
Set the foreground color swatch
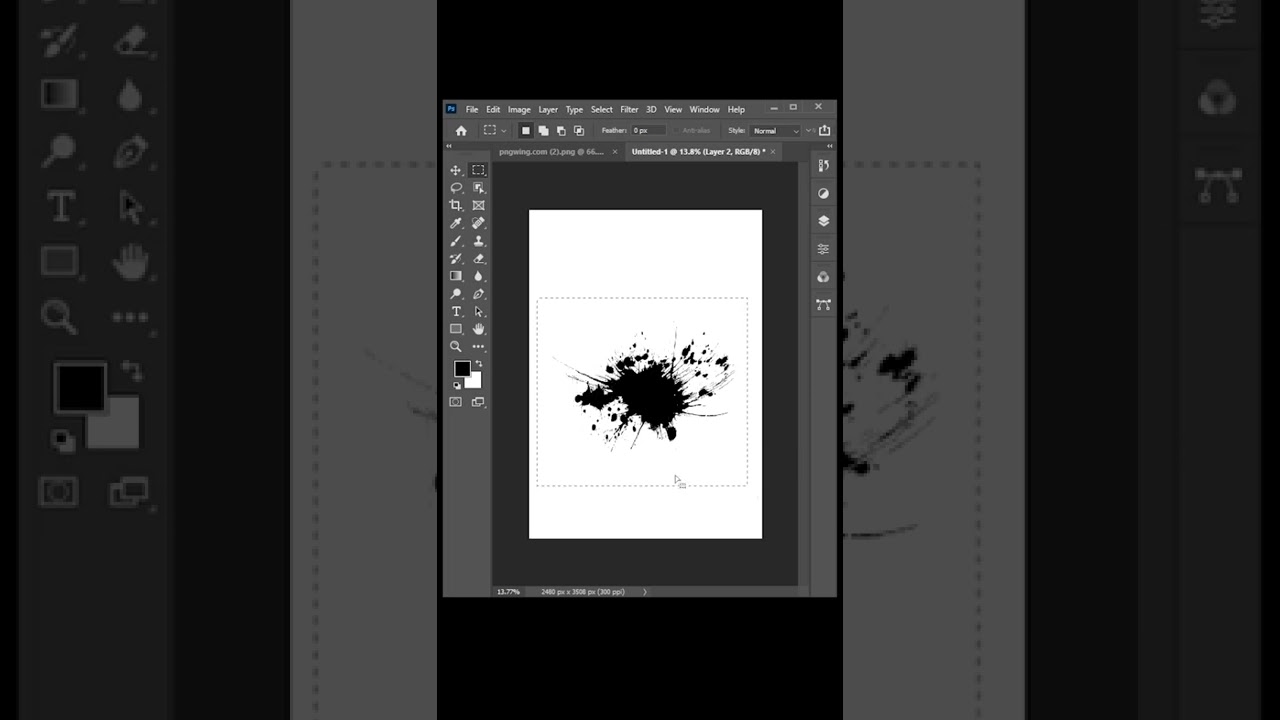click(x=462, y=369)
